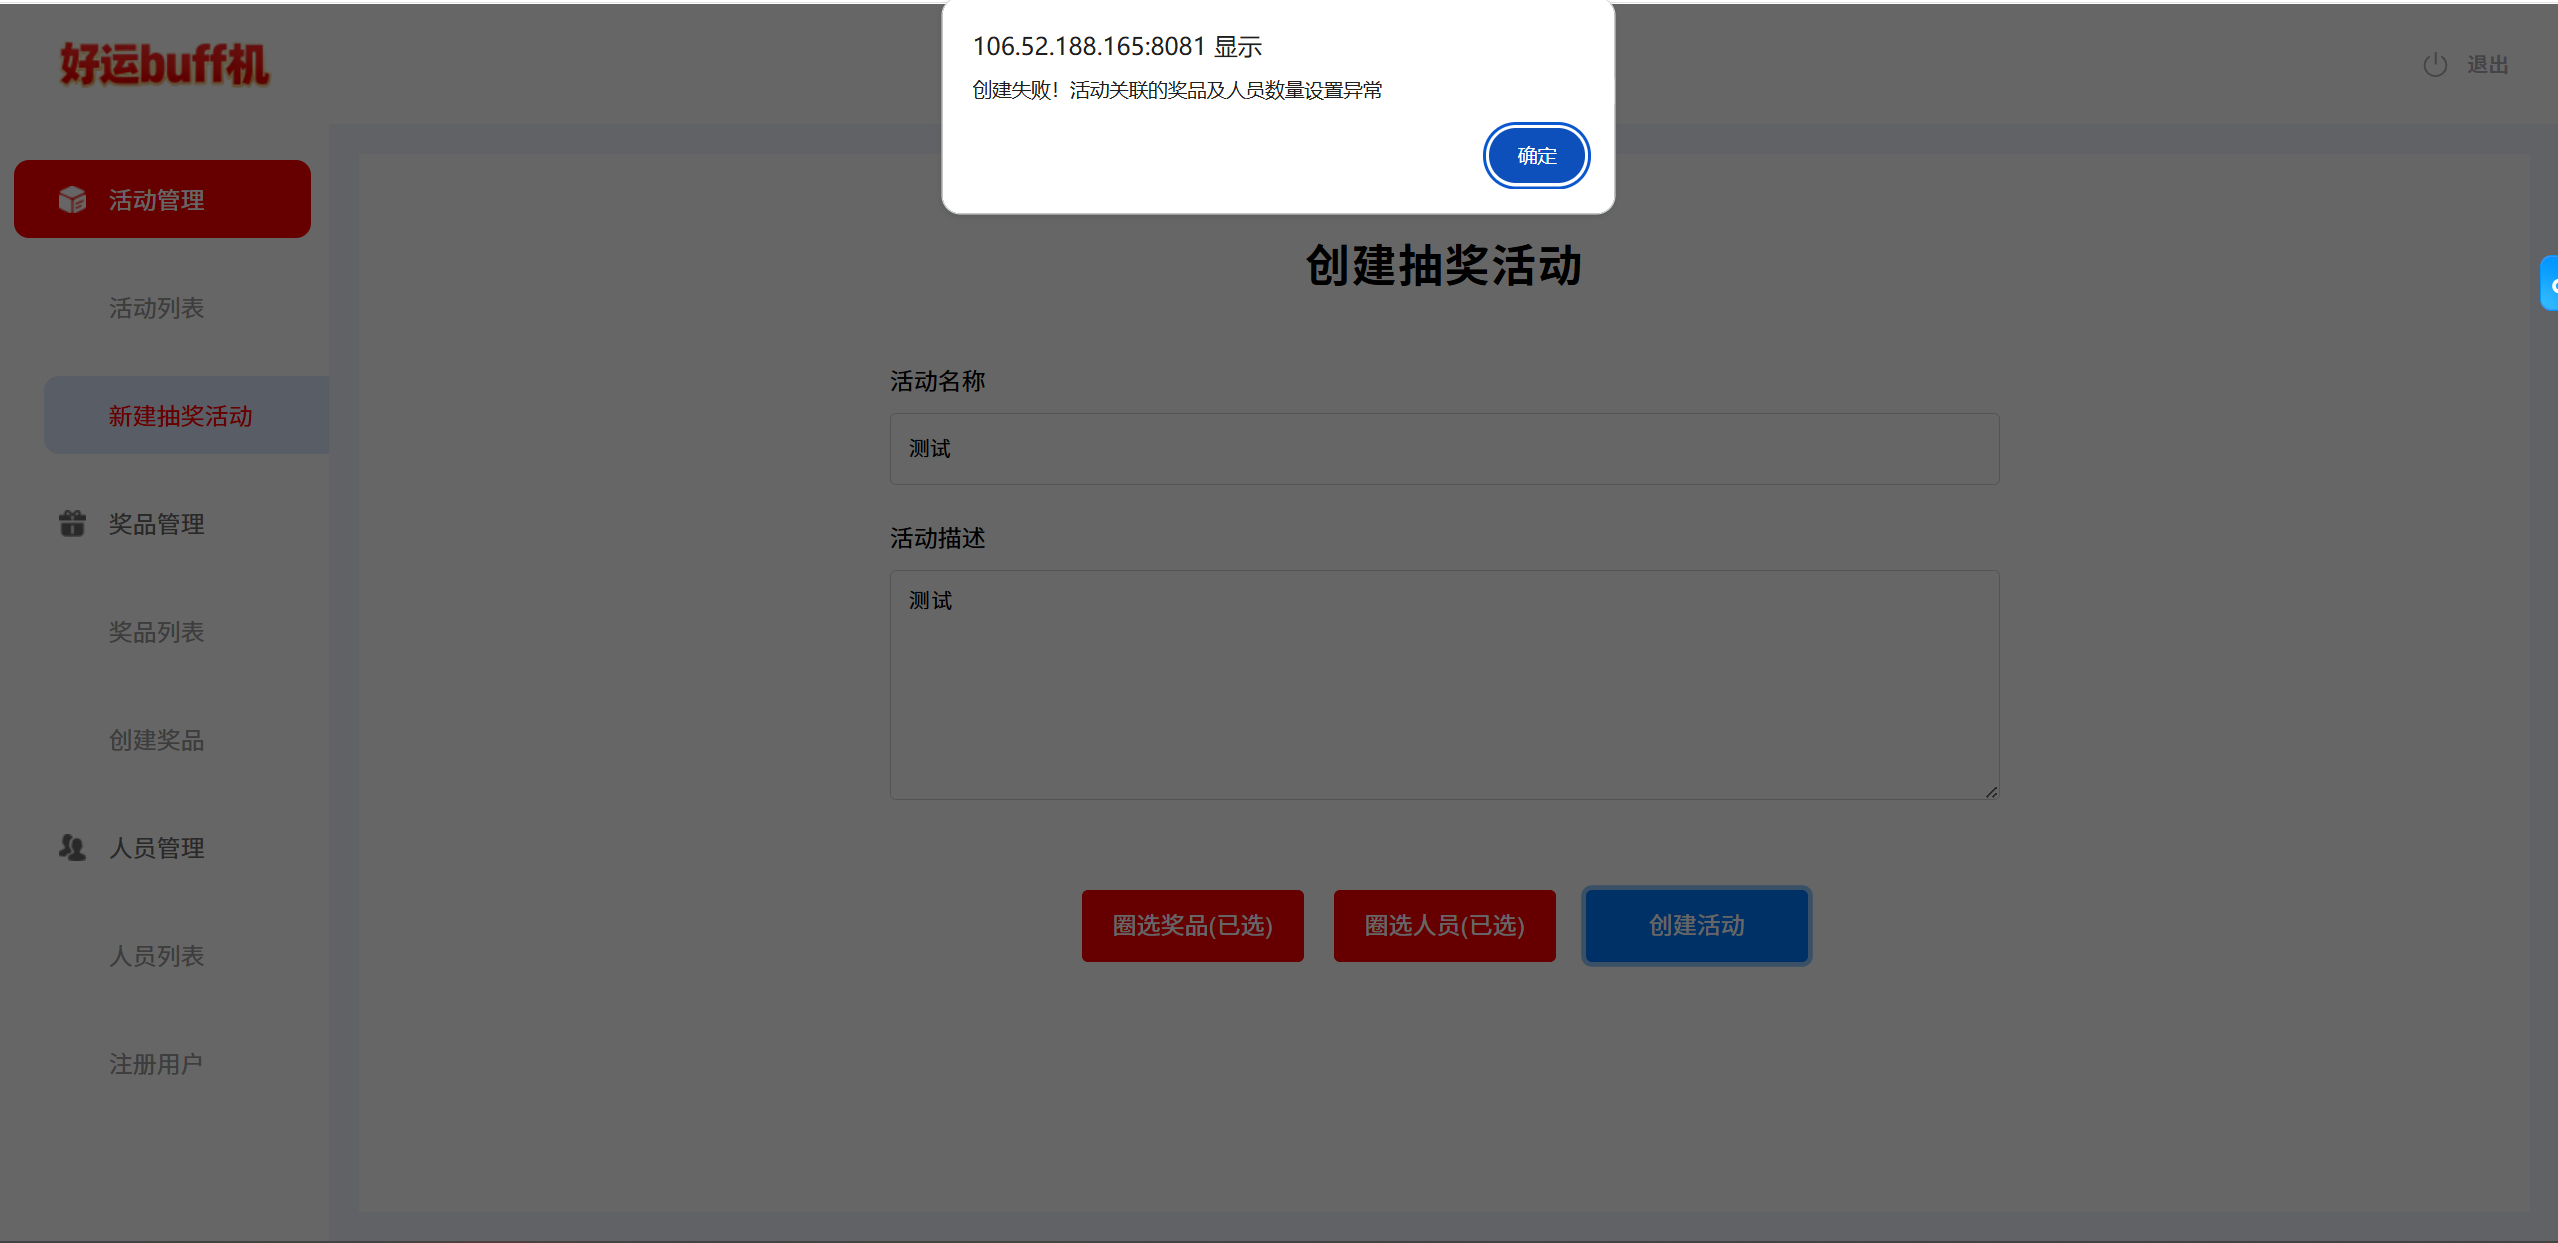This screenshot has width=2558, height=1243.
Task: Click the 活动名称 input field
Action: 1444,449
